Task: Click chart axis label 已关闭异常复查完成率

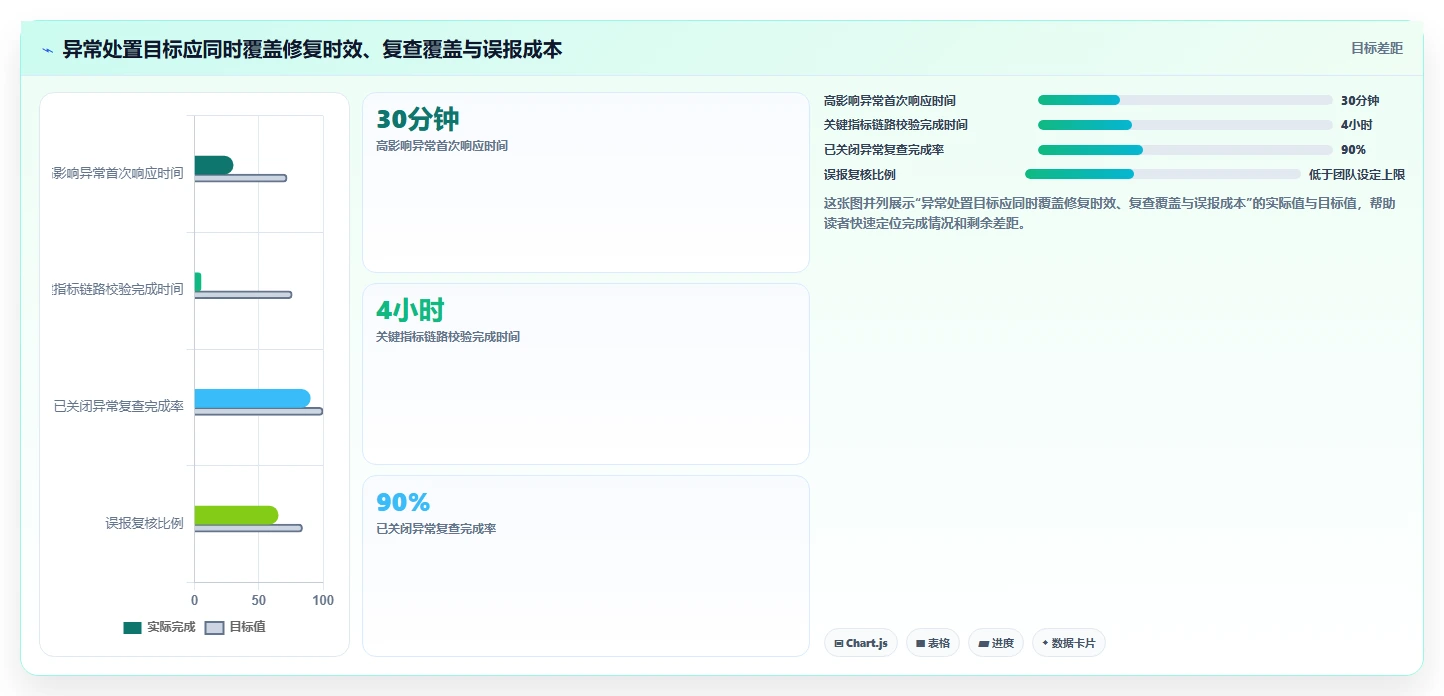Action: 119,406
